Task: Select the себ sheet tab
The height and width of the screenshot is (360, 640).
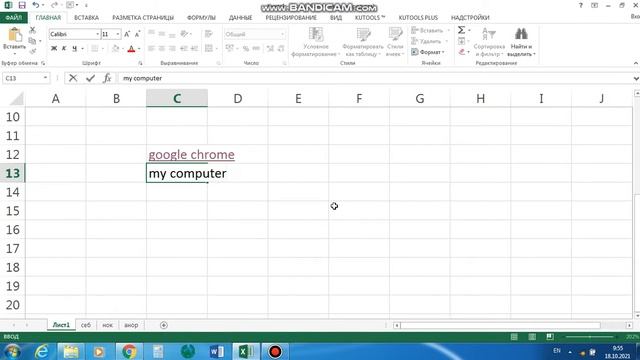Action: pyautogui.click(x=86, y=325)
